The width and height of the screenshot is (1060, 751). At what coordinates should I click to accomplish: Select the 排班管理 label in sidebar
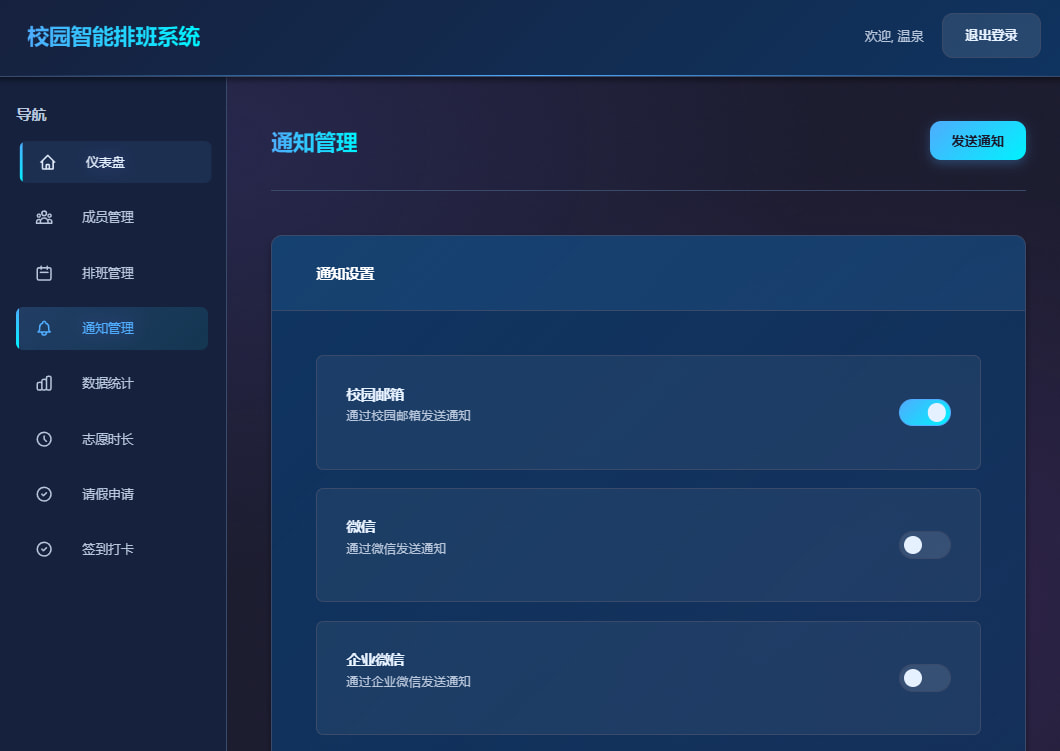tap(108, 273)
